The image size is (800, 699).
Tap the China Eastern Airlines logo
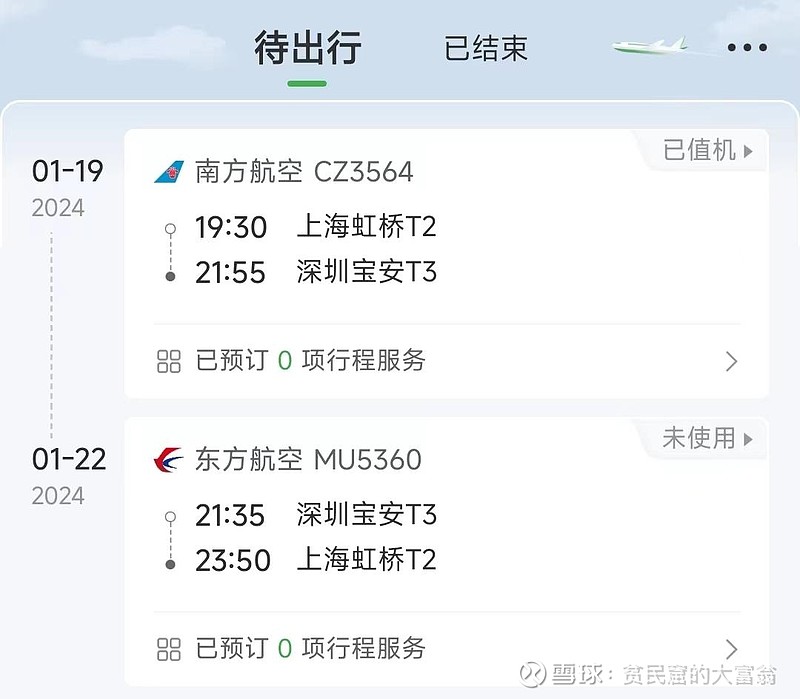coord(168,460)
